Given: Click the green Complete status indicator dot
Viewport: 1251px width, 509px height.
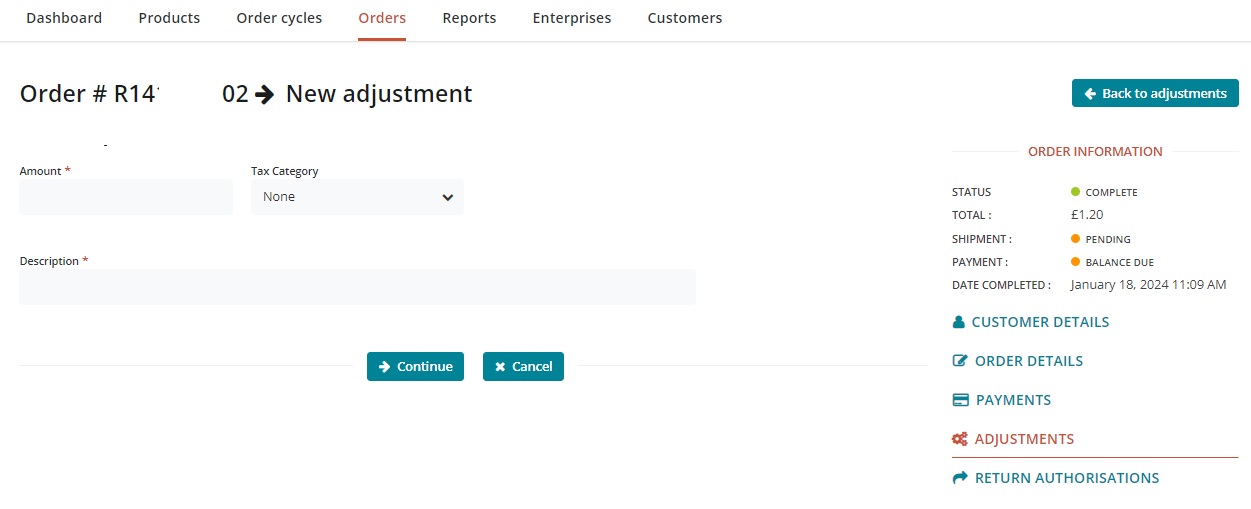Looking at the screenshot, I should 1076,191.
